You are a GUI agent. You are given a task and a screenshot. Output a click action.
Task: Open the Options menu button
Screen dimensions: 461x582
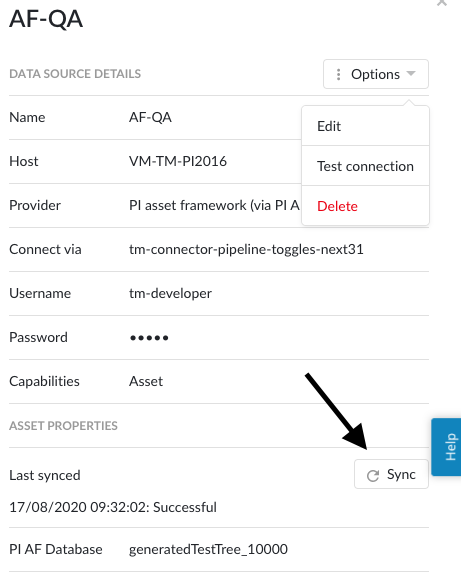pyautogui.click(x=376, y=74)
